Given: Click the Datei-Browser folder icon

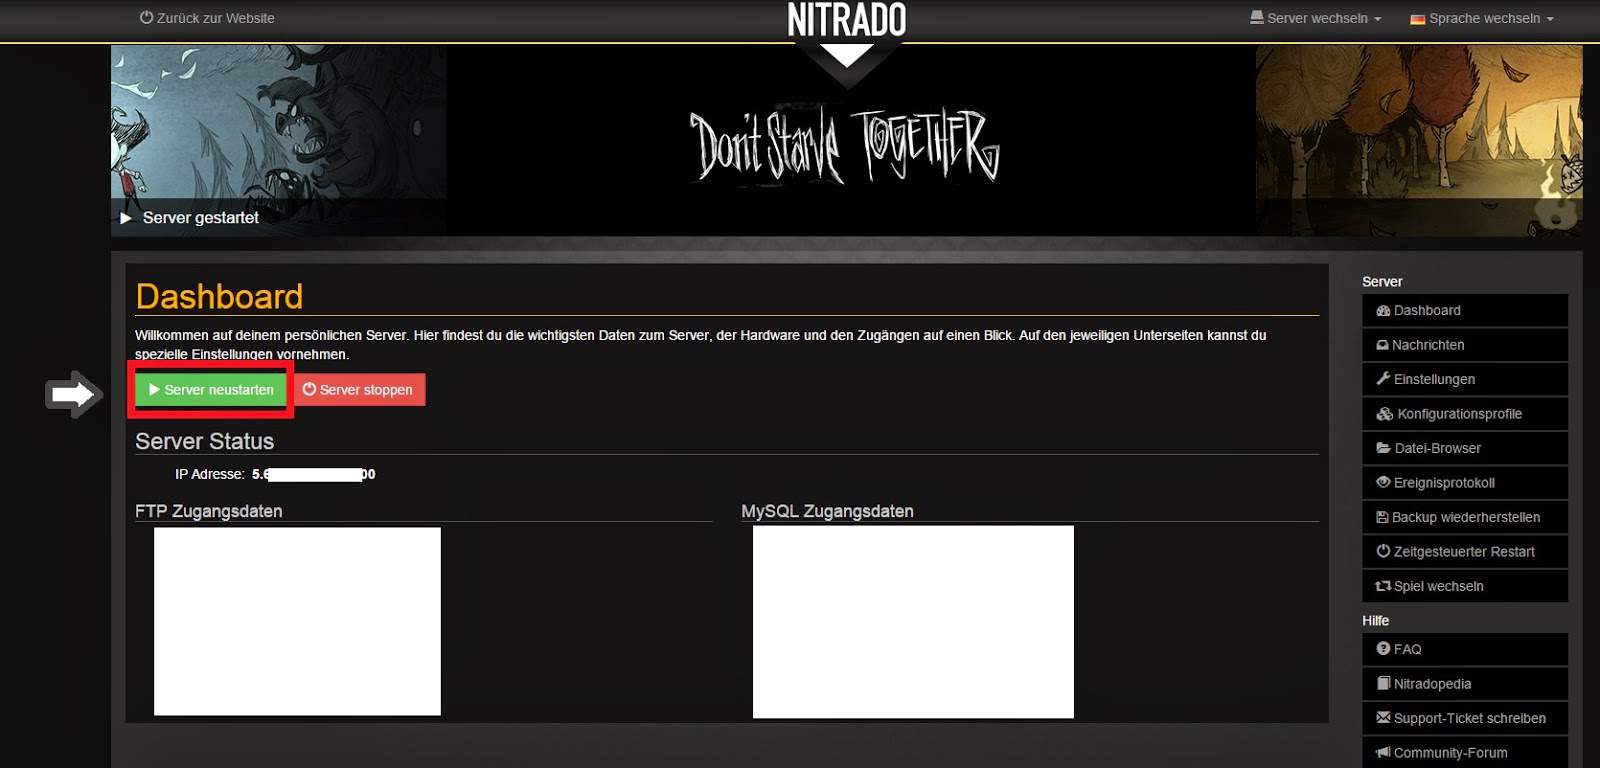Looking at the screenshot, I should coord(1383,448).
